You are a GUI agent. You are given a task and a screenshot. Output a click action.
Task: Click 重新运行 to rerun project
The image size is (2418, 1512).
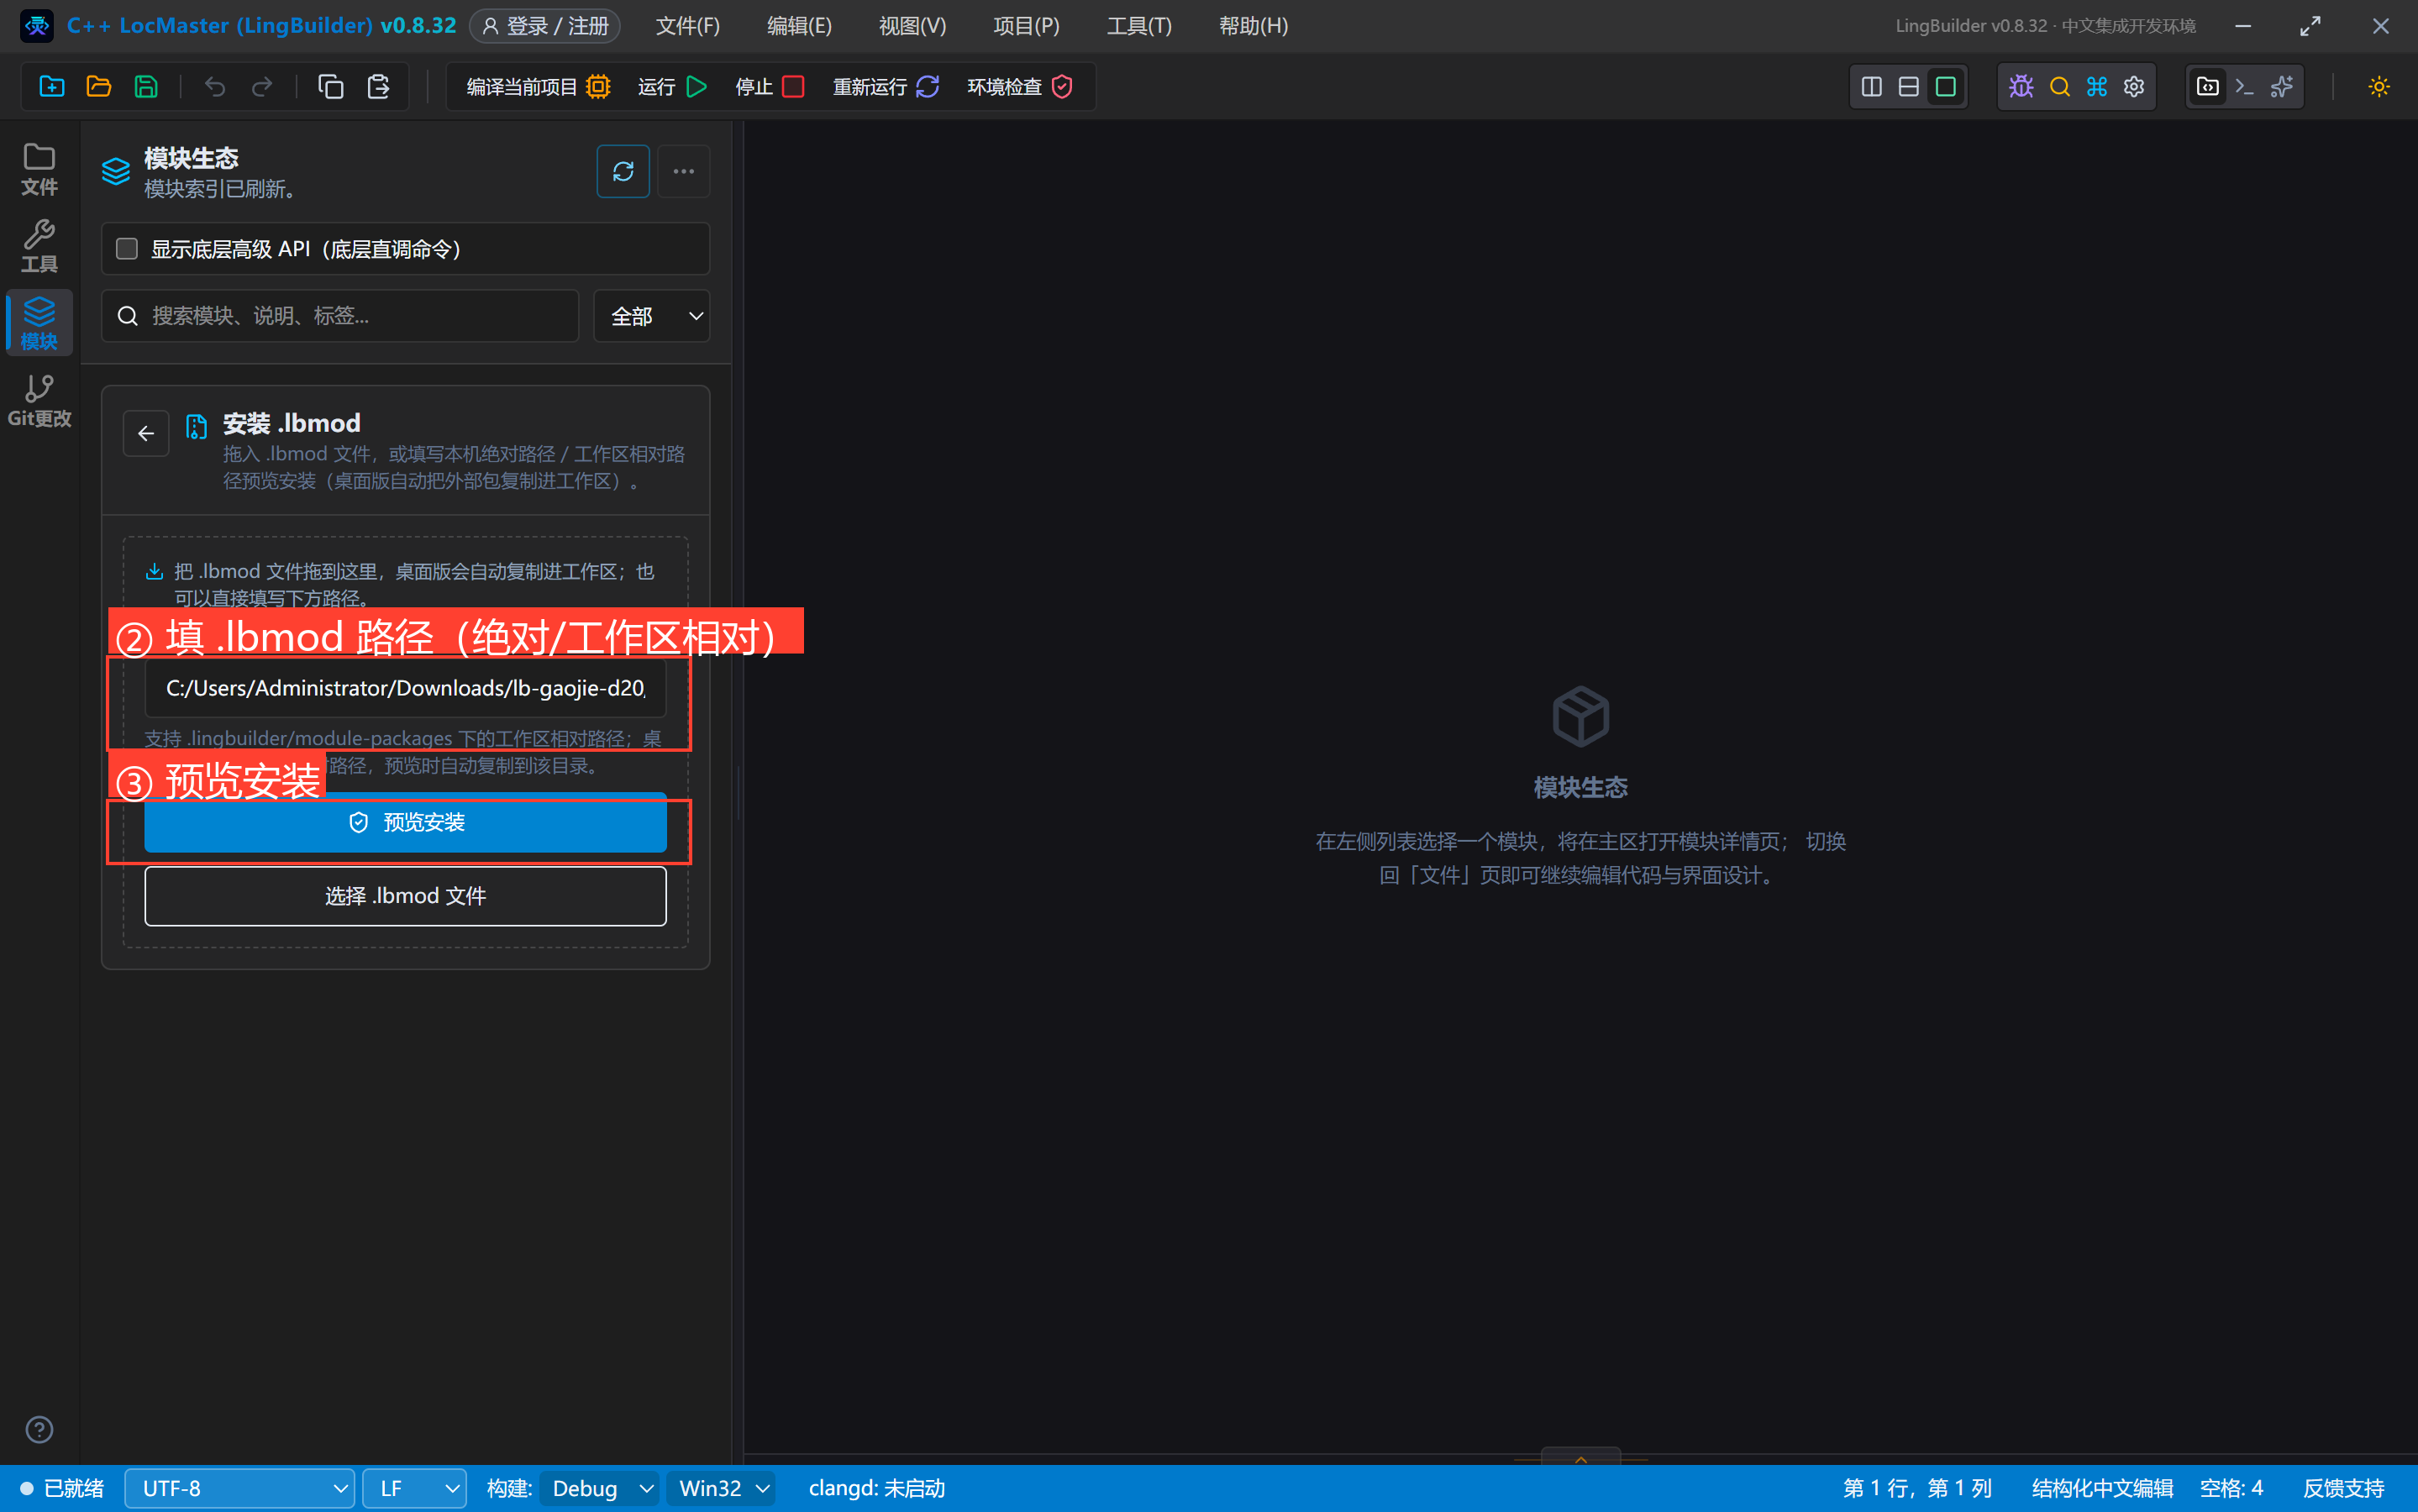pos(886,87)
